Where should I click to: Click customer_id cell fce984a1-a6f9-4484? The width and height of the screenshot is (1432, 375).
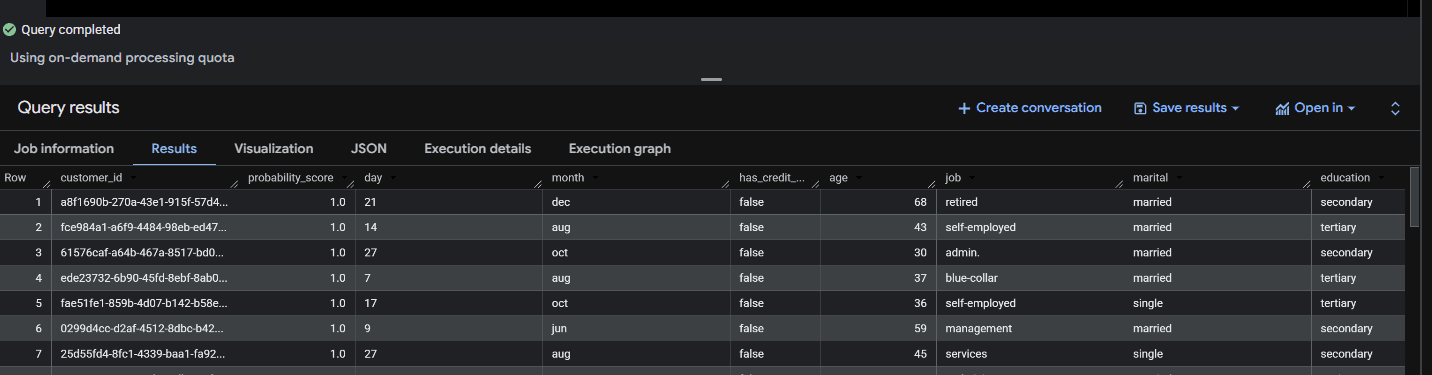coord(144,227)
